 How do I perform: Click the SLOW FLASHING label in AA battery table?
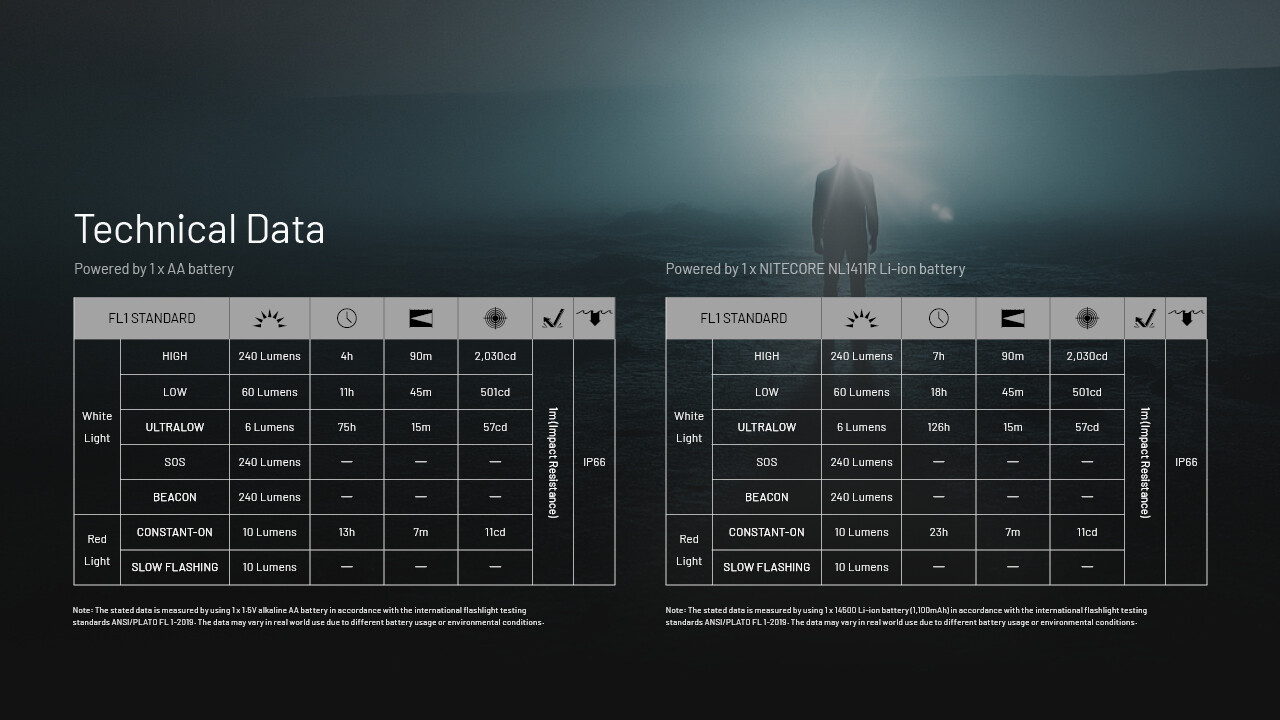pyautogui.click(x=175, y=567)
